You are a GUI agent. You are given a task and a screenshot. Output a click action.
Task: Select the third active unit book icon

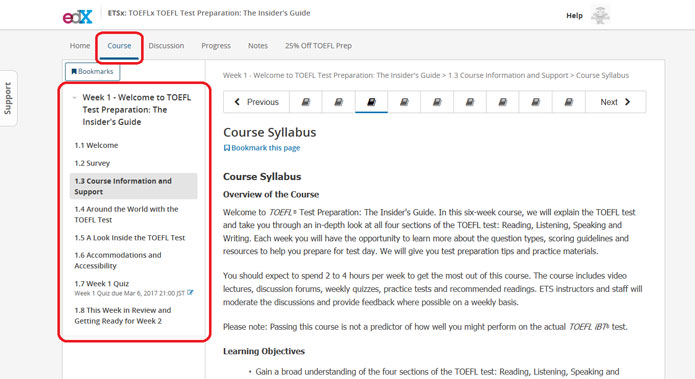click(371, 102)
